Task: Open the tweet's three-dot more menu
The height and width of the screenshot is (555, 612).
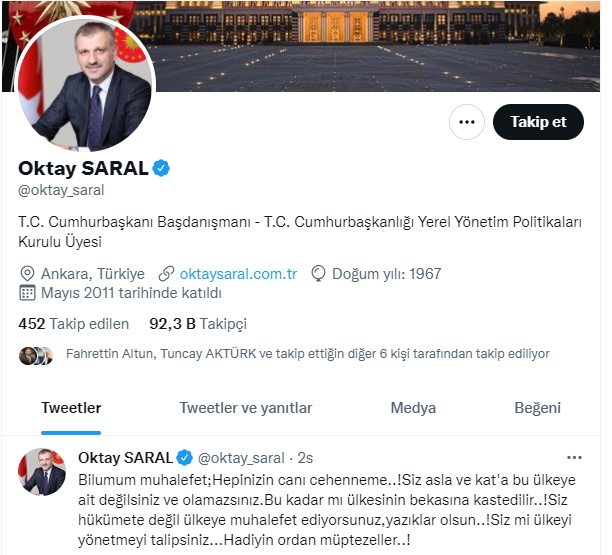Action: (574, 458)
